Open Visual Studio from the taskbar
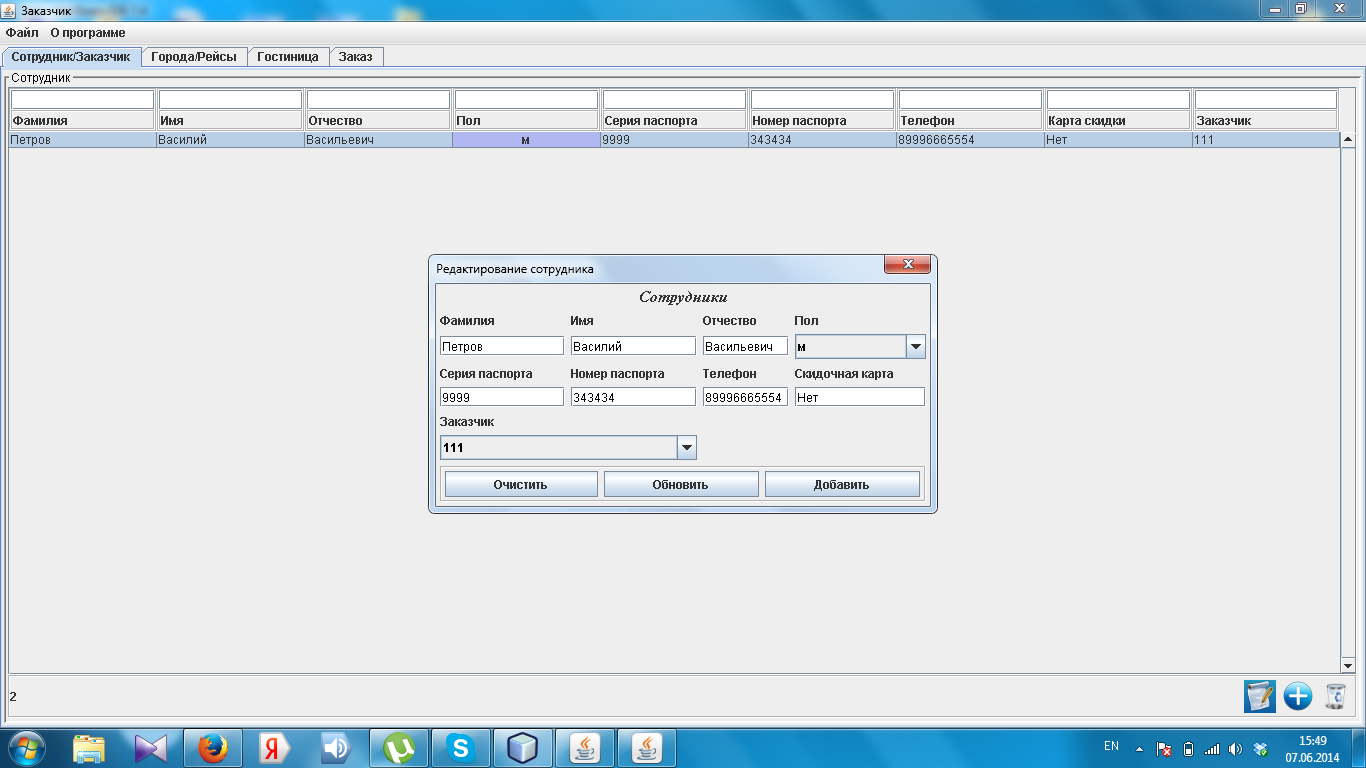 (151, 748)
